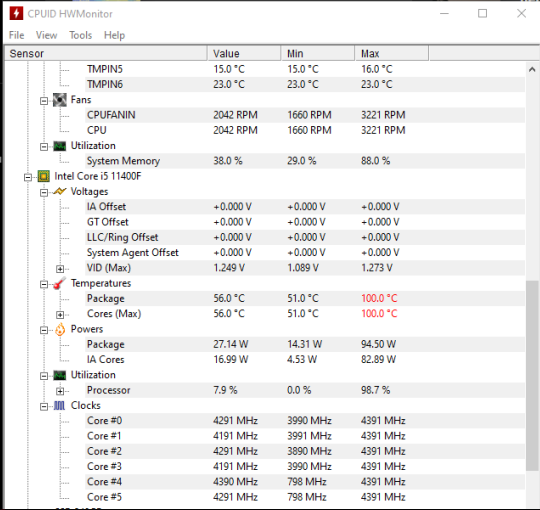
Task: Click the vertical scrollbar thumb
Action: 532,375
